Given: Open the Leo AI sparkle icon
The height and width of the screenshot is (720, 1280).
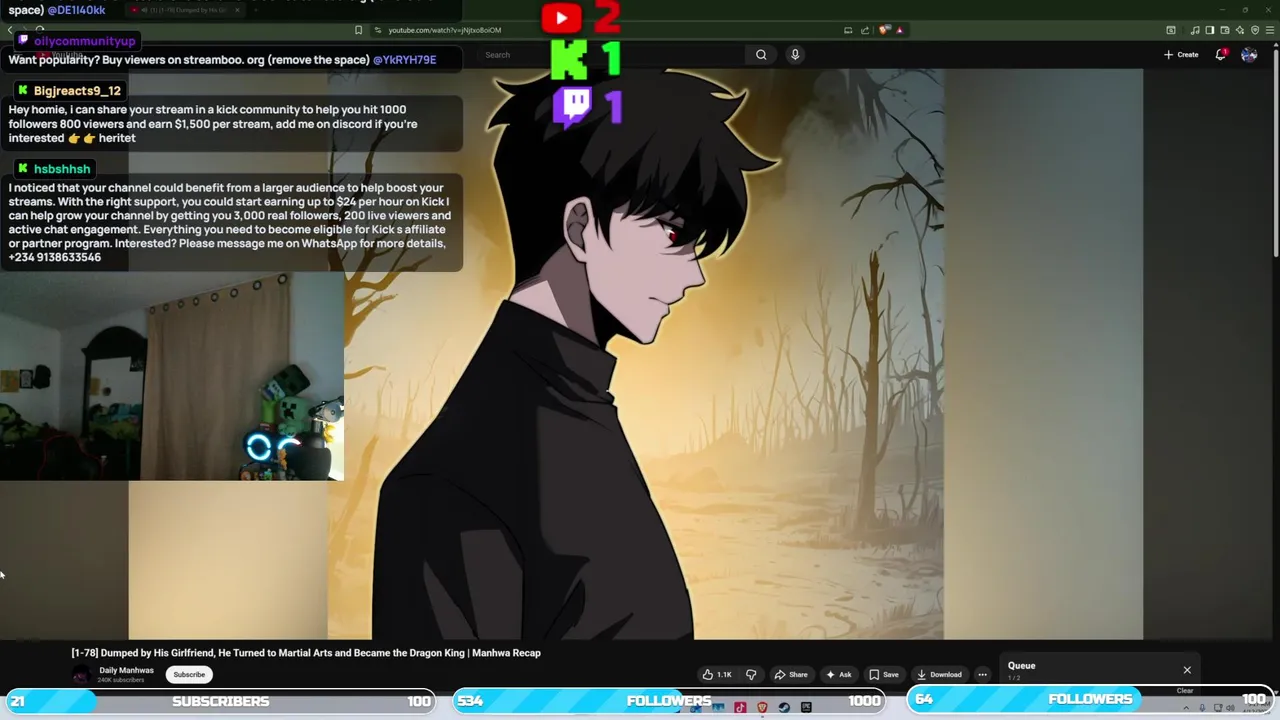Looking at the screenshot, I should point(1240,30).
